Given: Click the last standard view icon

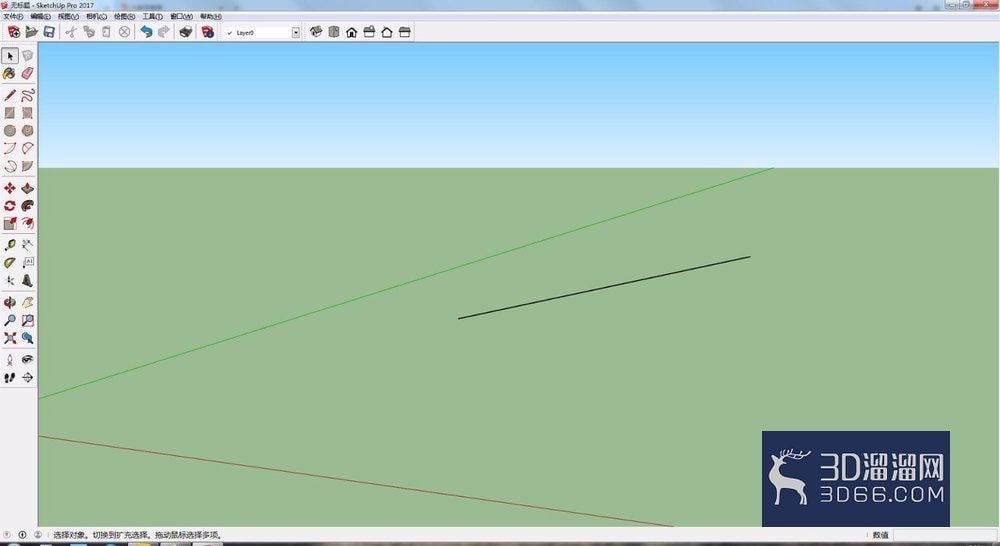Looking at the screenshot, I should (404, 32).
